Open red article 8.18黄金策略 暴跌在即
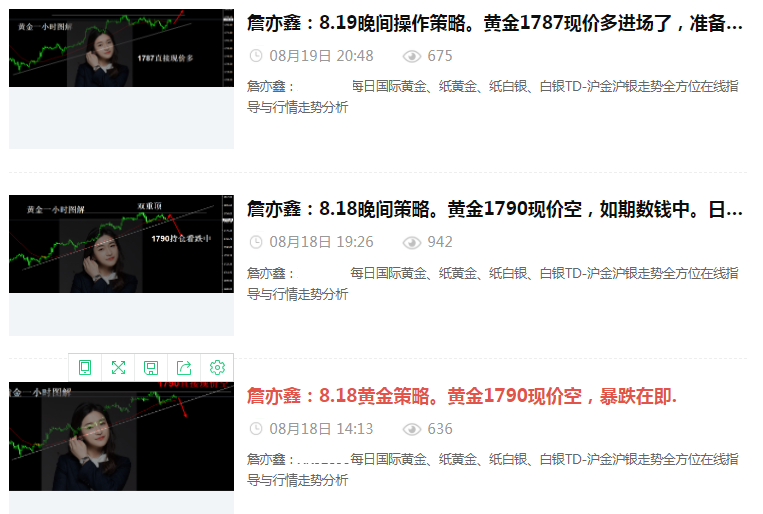The height and width of the screenshot is (514, 763). tap(461, 396)
